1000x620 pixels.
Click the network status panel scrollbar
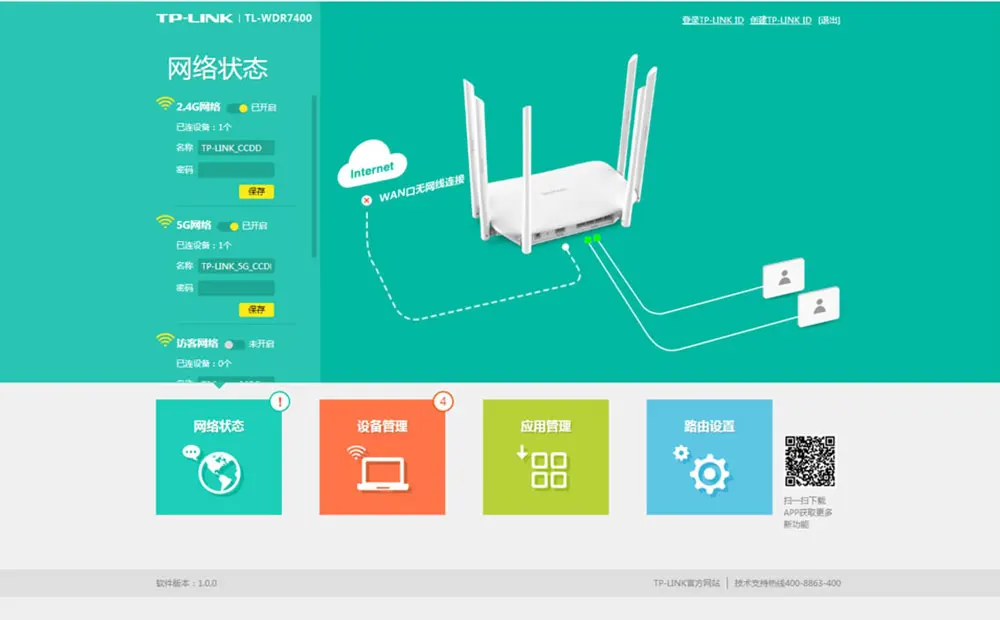point(314,177)
